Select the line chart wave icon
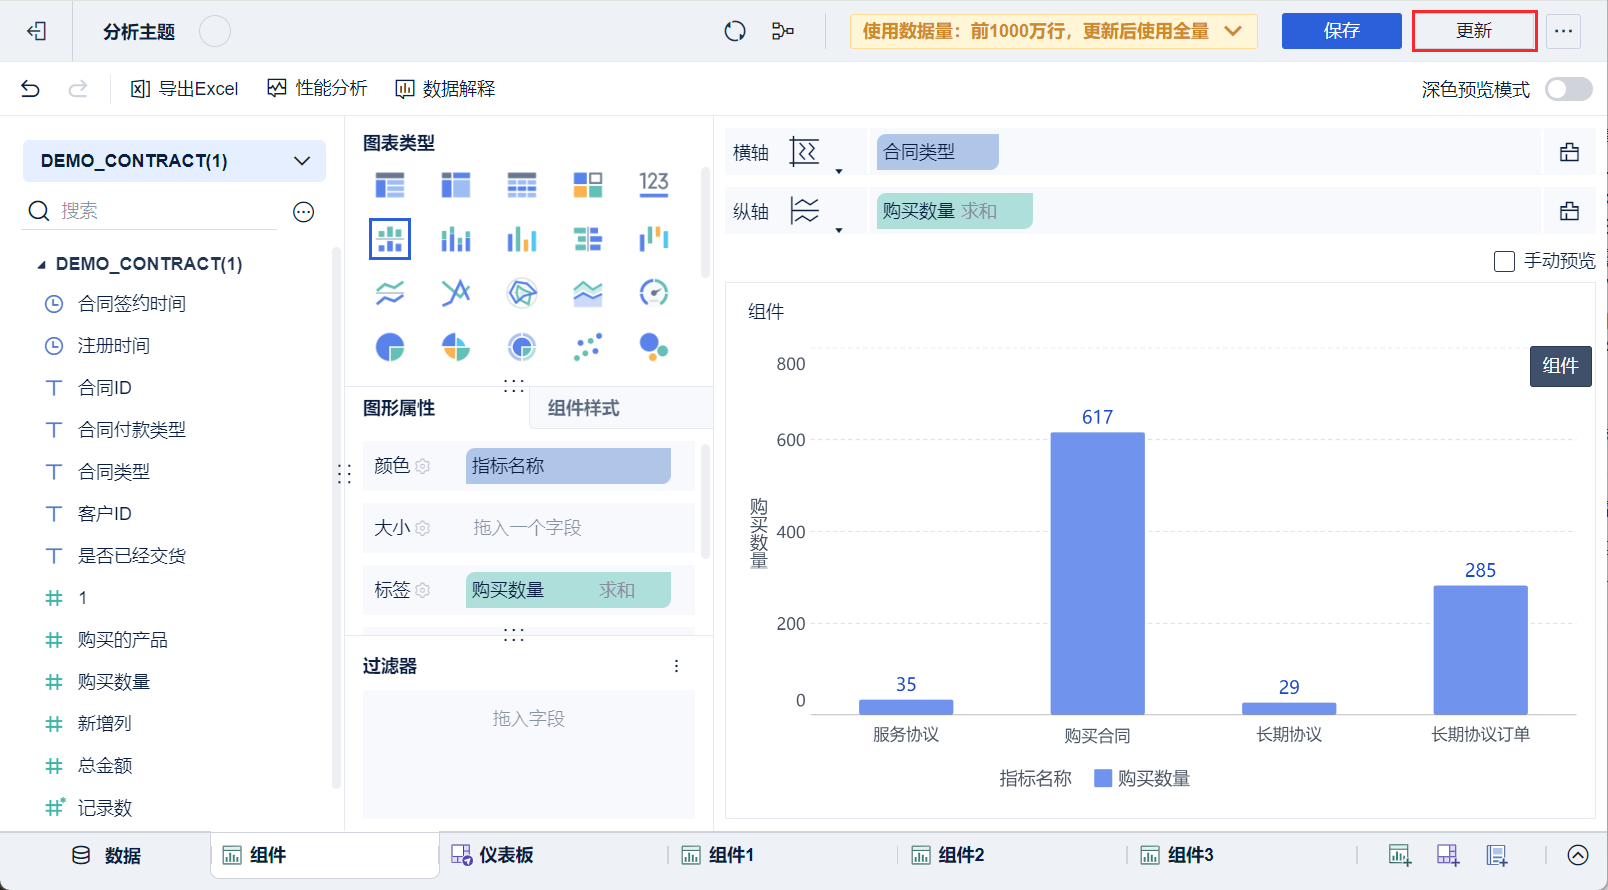Image resolution: width=1608 pixels, height=890 pixels. coord(390,293)
